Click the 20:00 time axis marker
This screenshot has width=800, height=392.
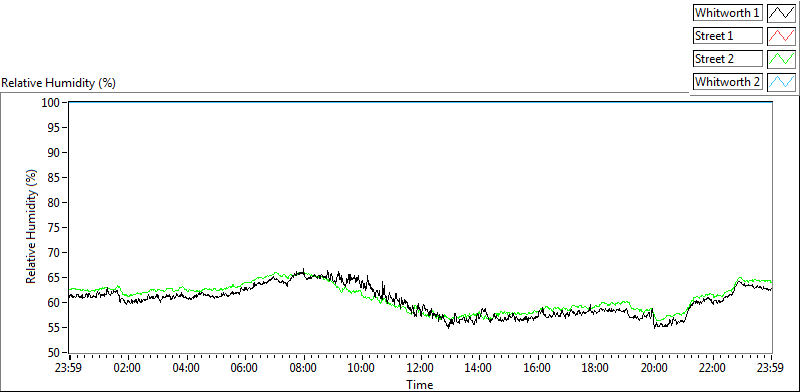click(x=655, y=368)
